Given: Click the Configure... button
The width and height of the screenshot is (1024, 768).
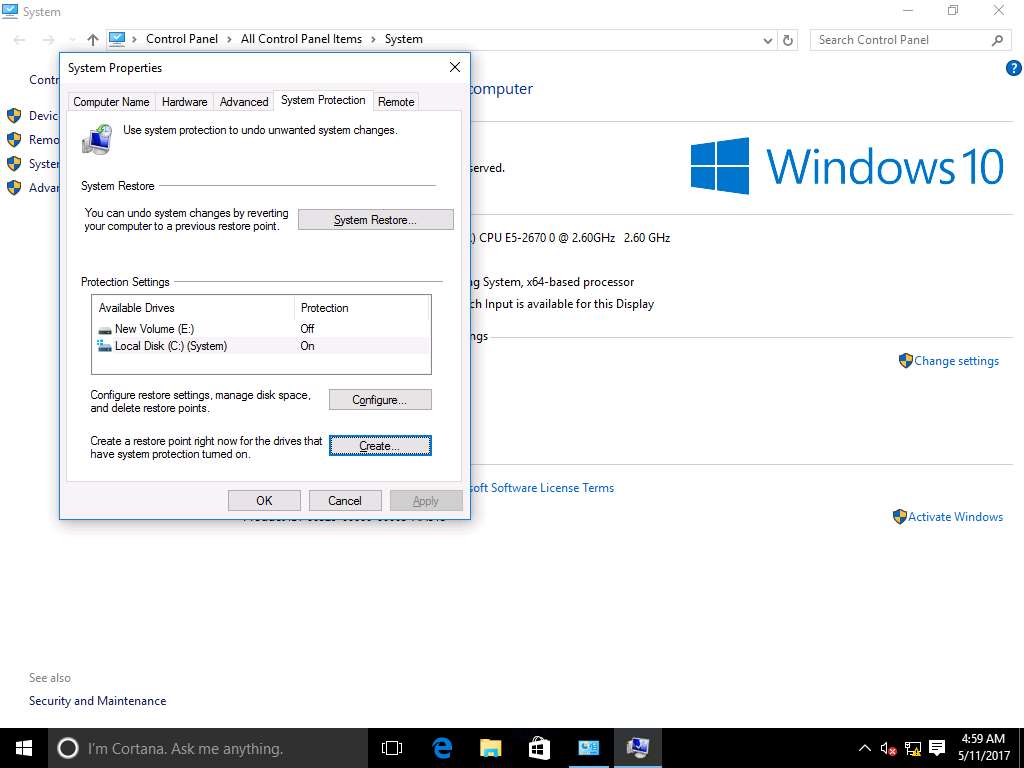Looking at the screenshot, I should coord(380,400).
